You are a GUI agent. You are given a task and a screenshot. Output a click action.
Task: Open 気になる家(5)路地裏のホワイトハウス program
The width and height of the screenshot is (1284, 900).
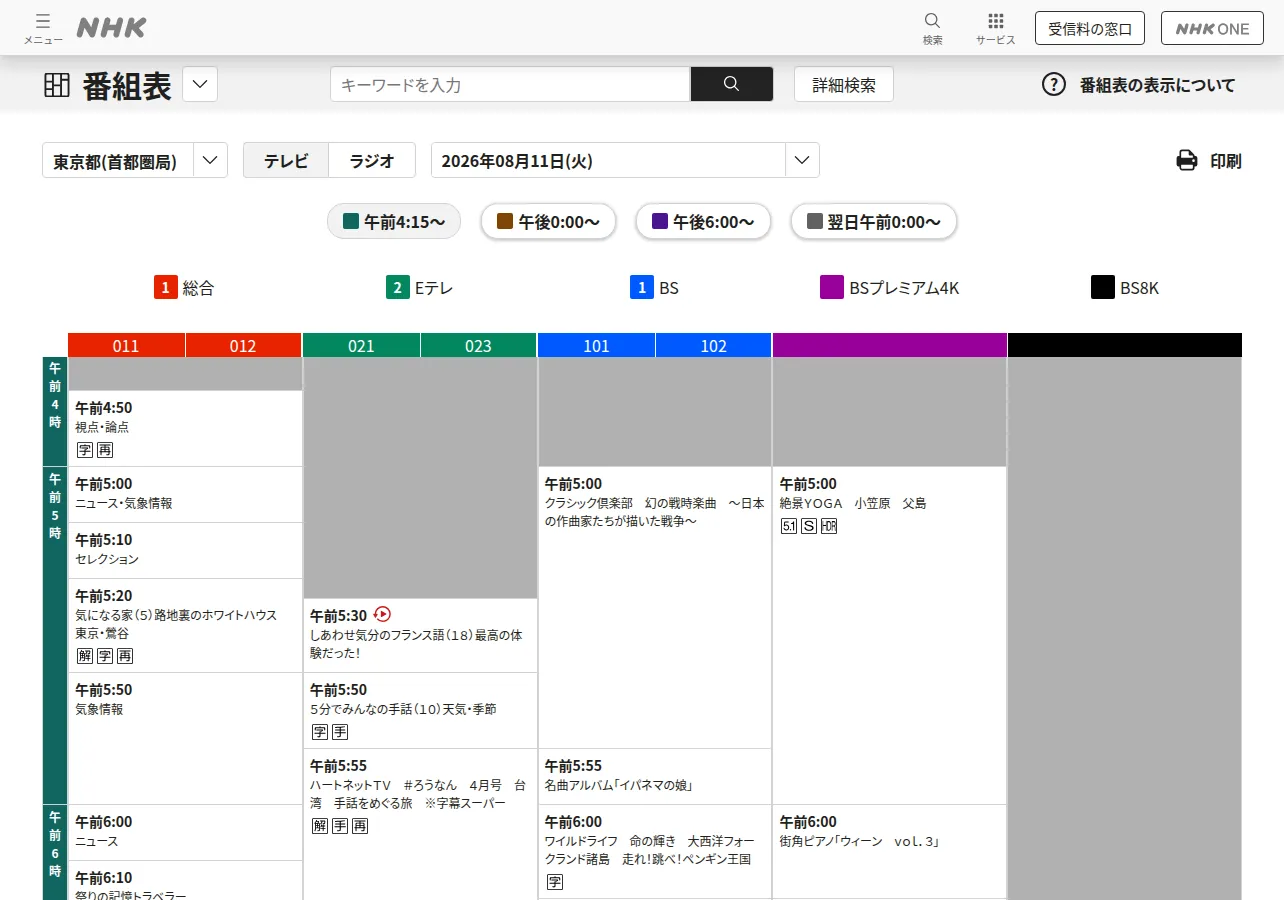[185, 625]
